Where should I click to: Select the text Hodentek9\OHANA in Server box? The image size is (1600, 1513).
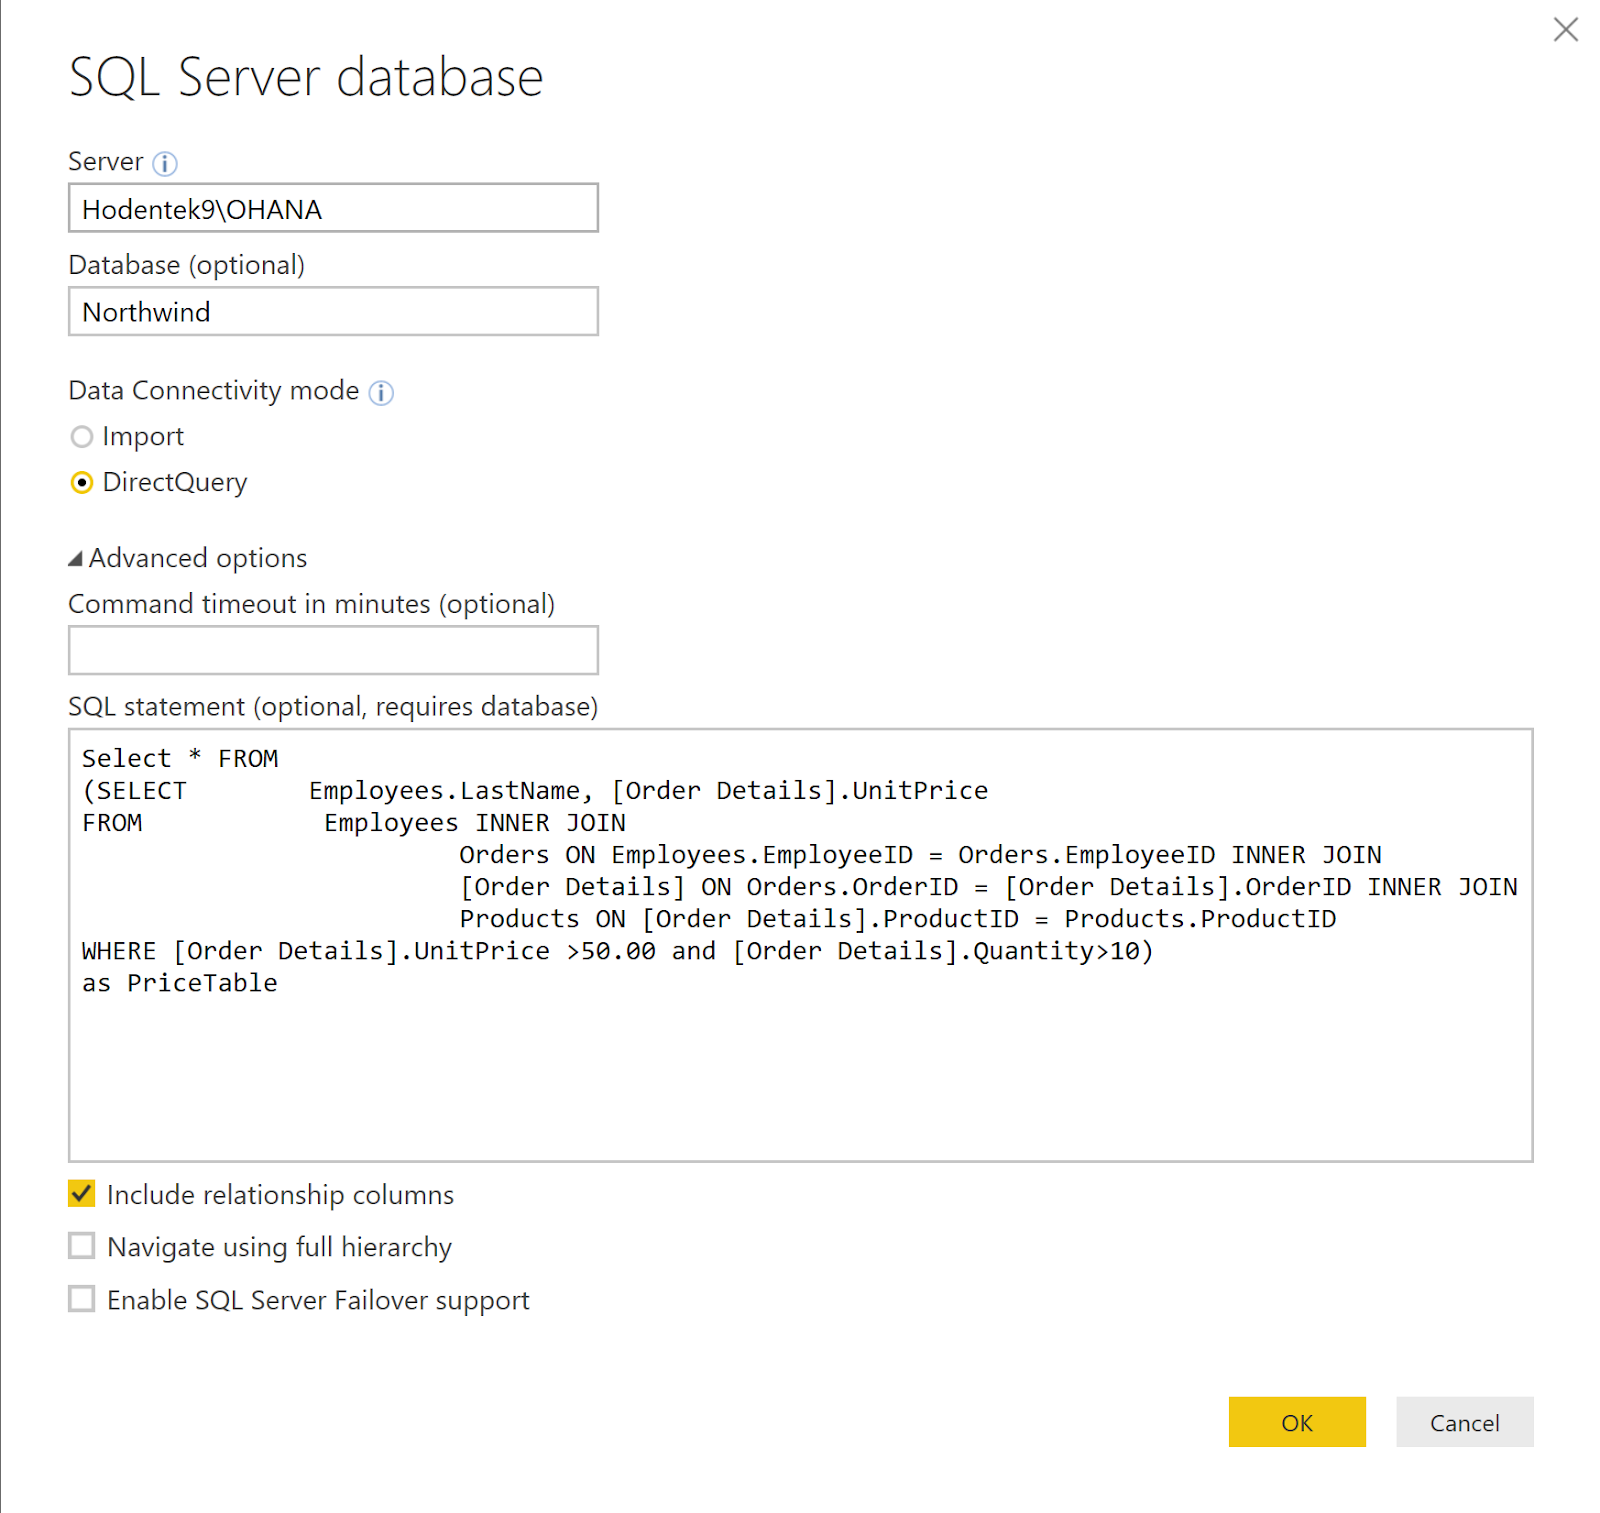pyautogui.click(x=200, y=209)
